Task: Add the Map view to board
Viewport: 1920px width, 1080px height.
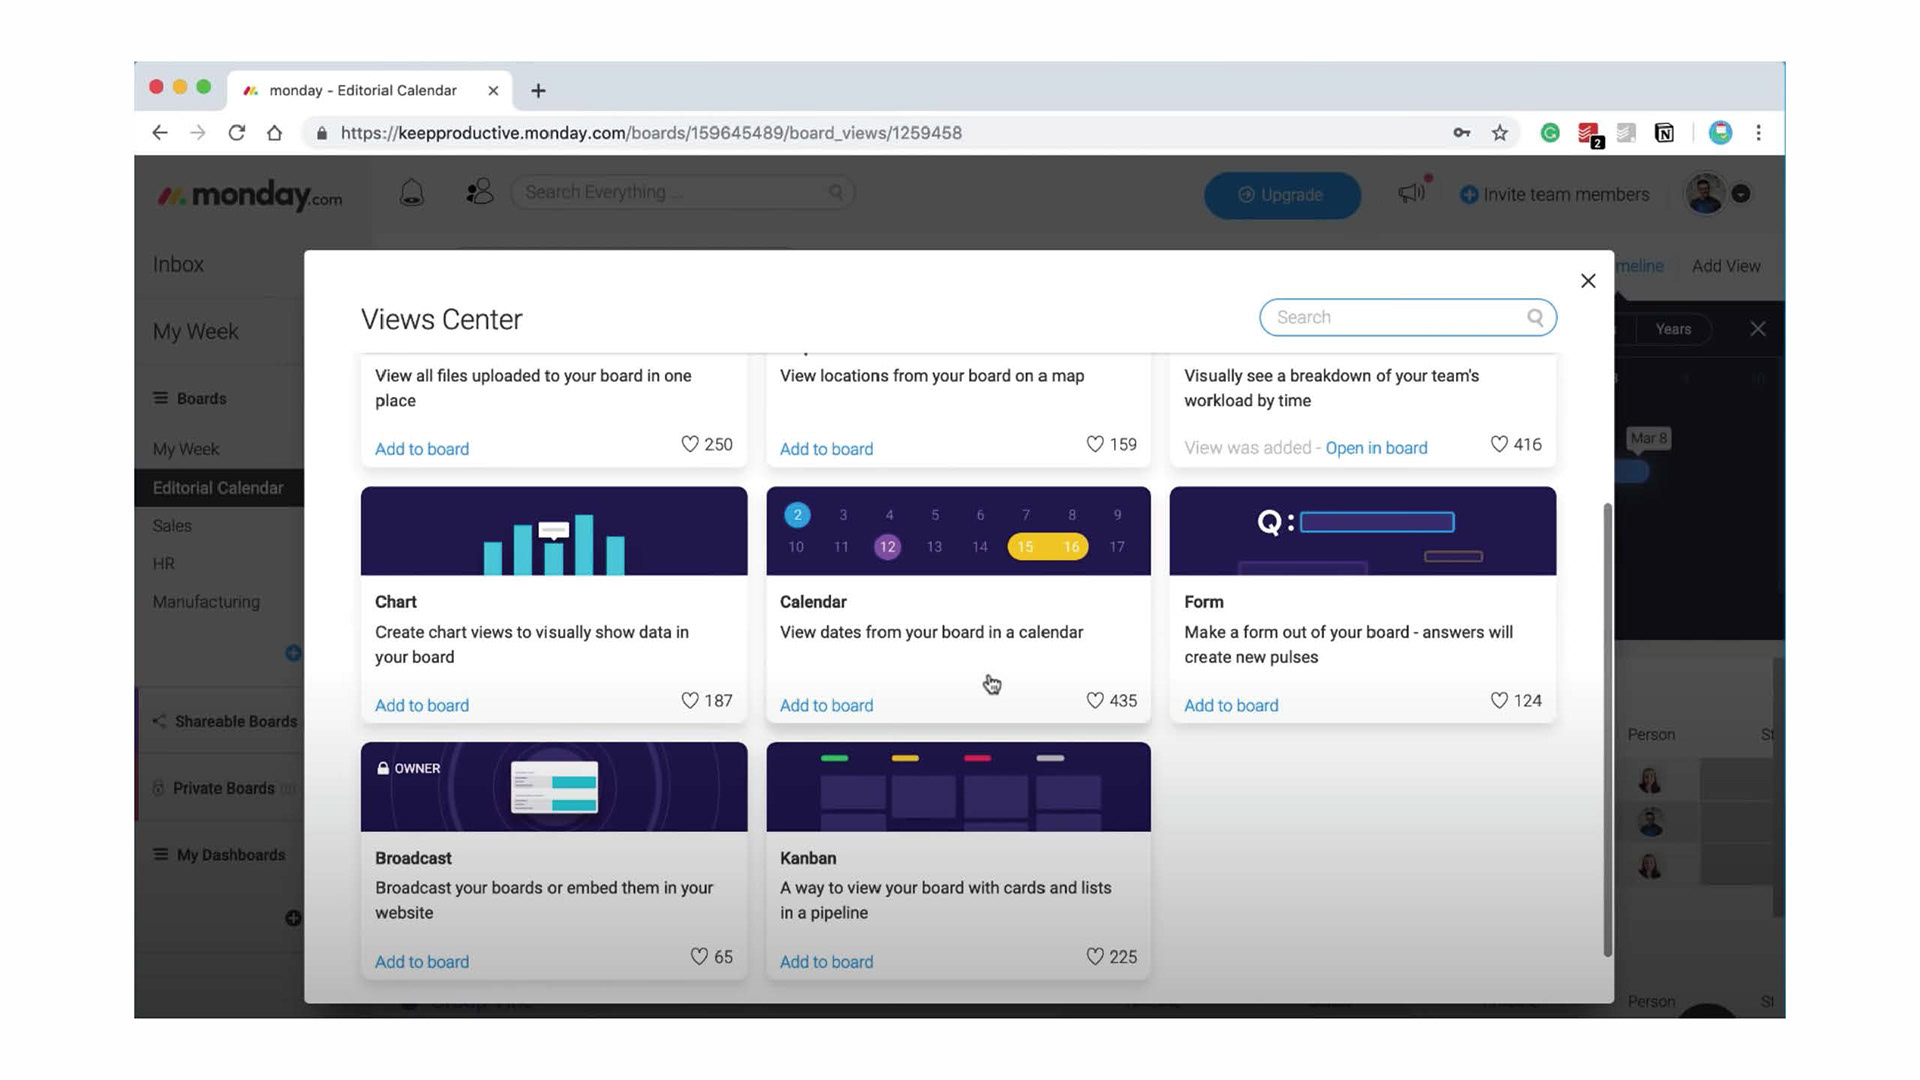Action: pyautogui.click(x=826, y=449)
